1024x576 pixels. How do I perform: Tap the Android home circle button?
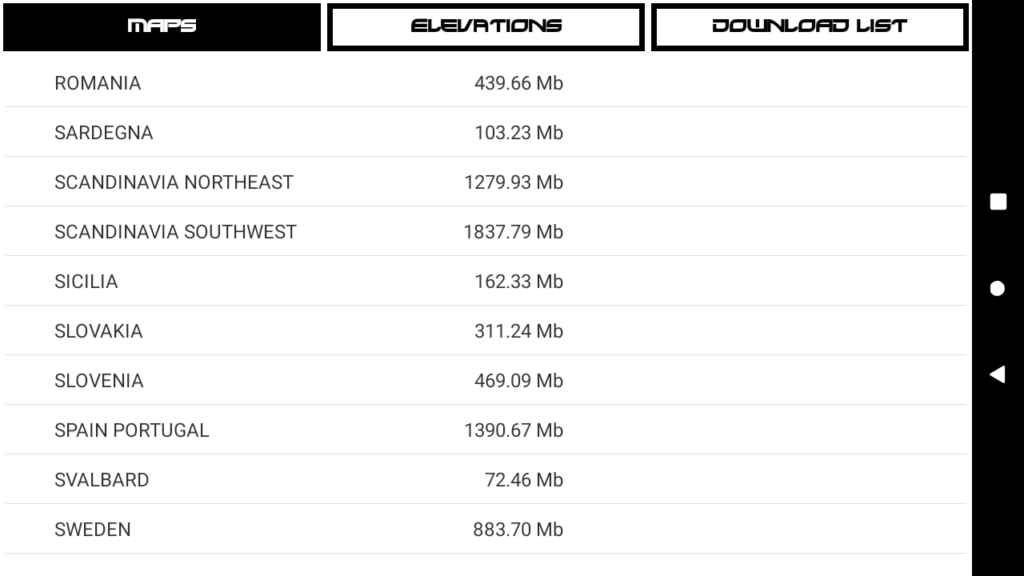997,288
